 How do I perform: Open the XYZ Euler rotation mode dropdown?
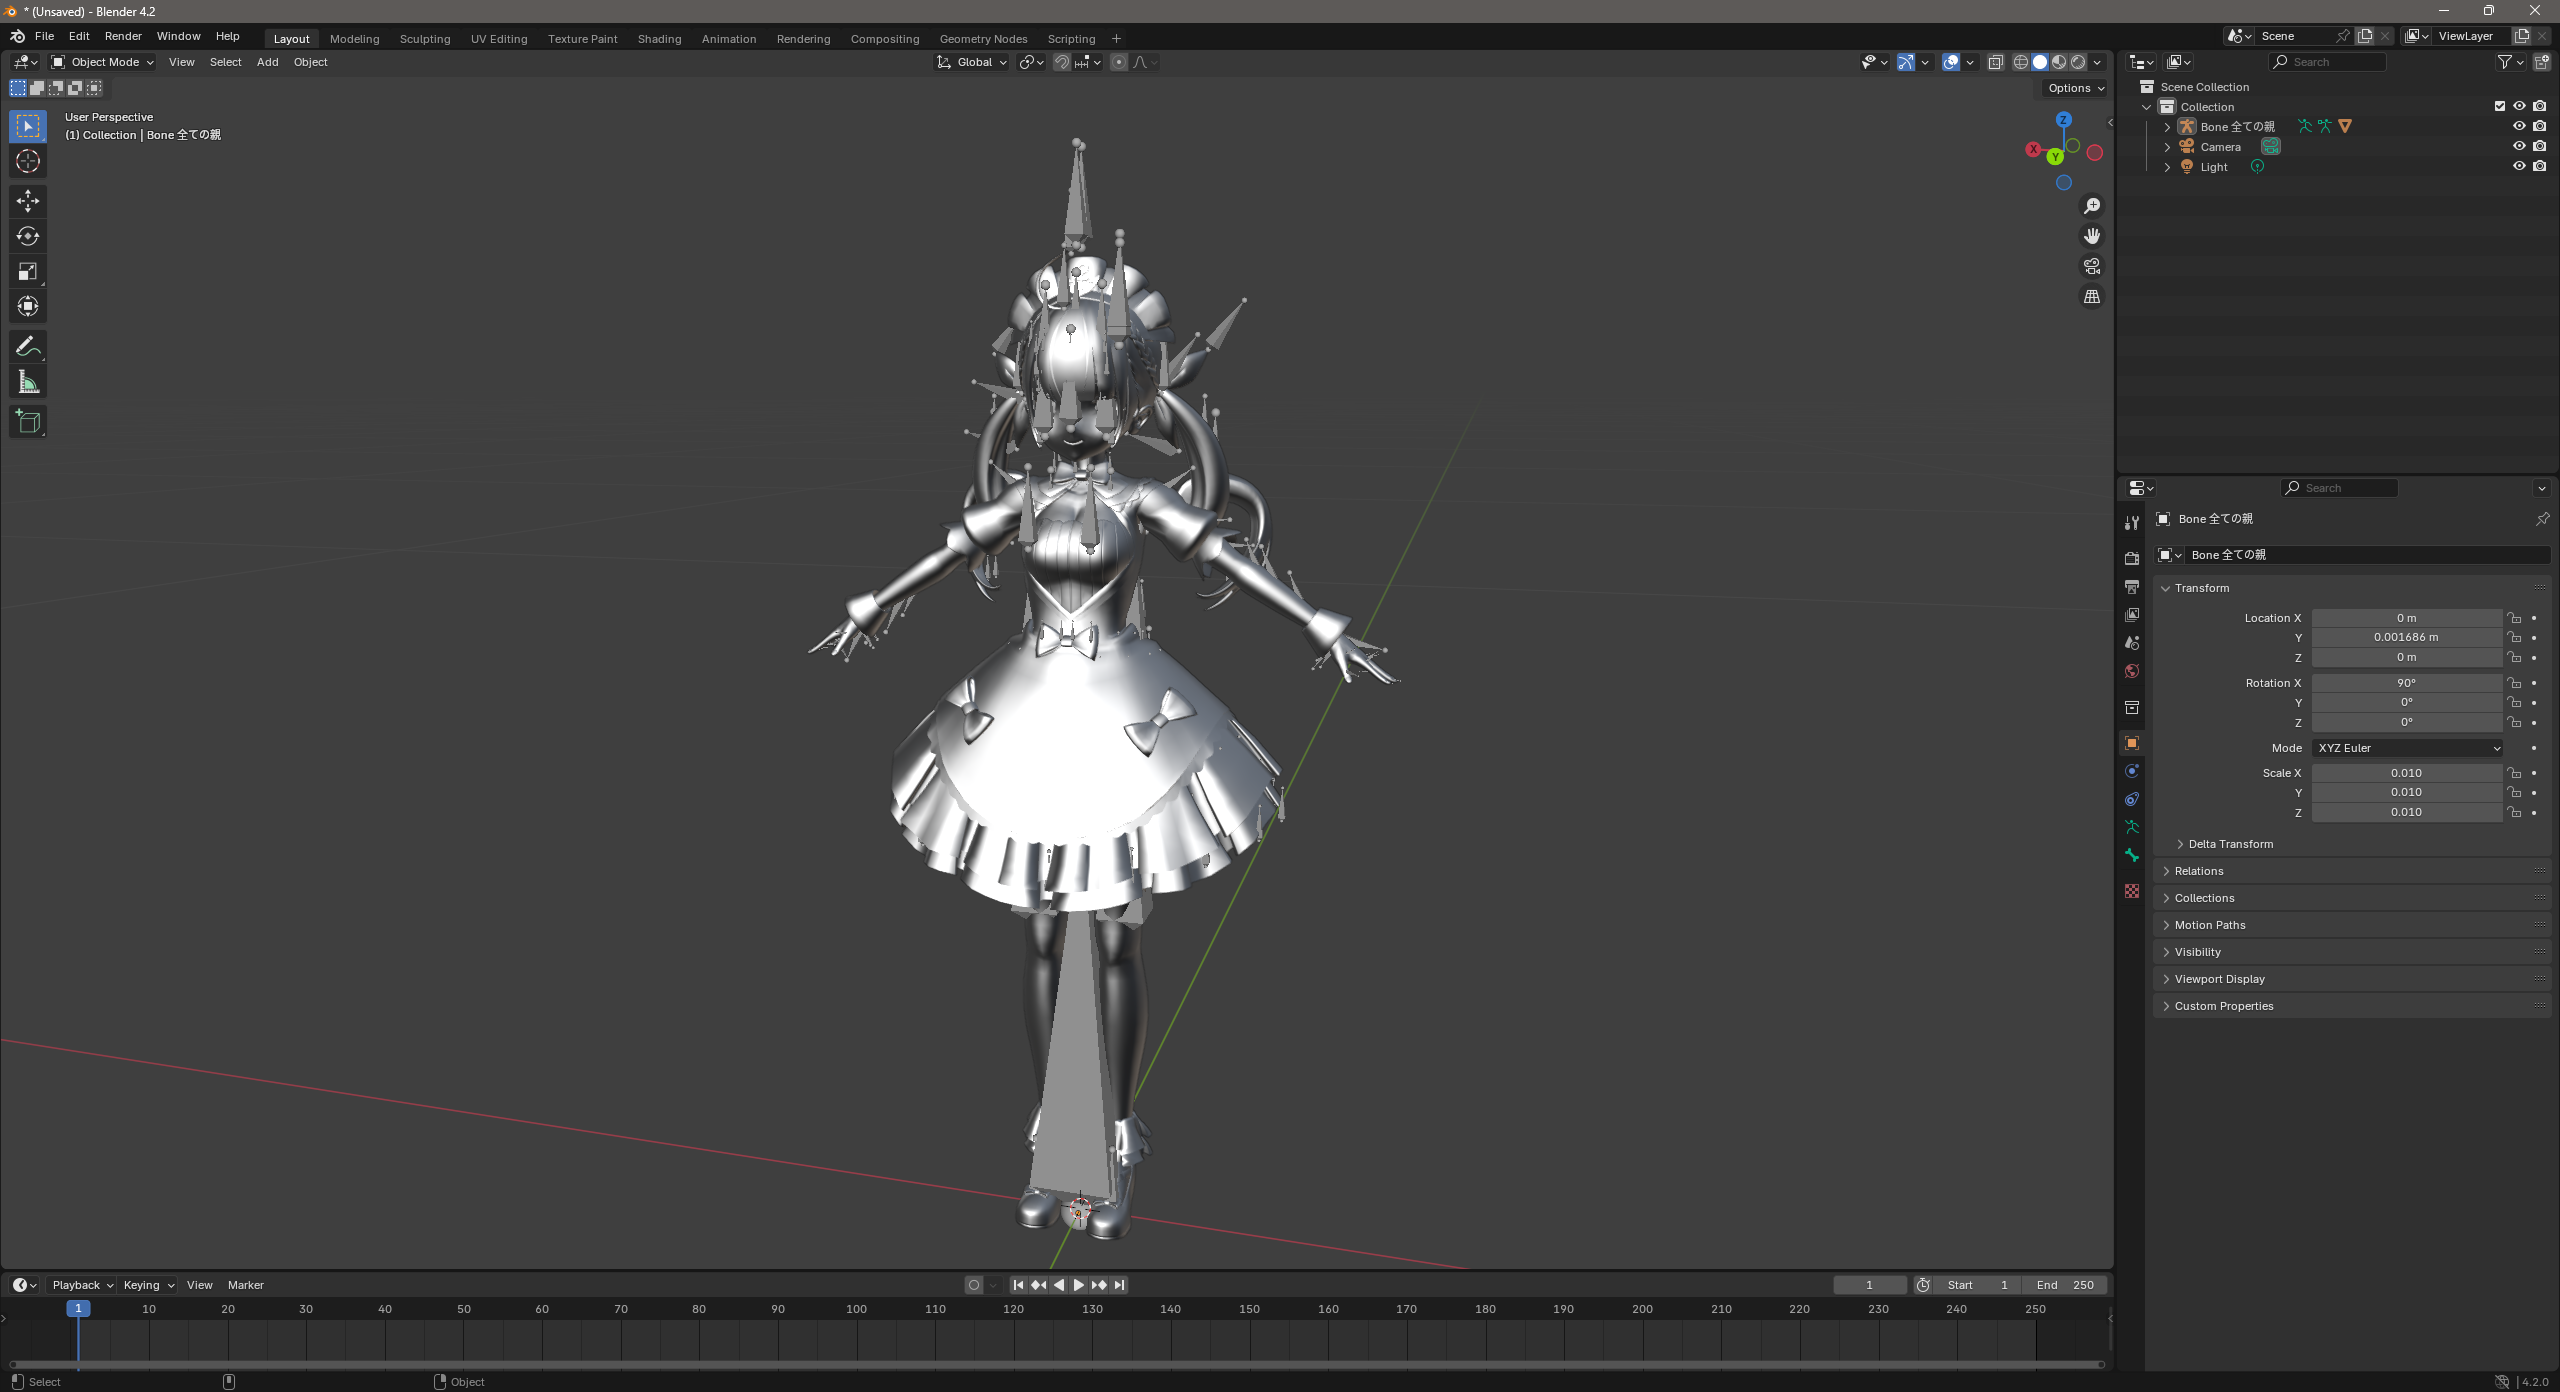(x=2407, y=748)
